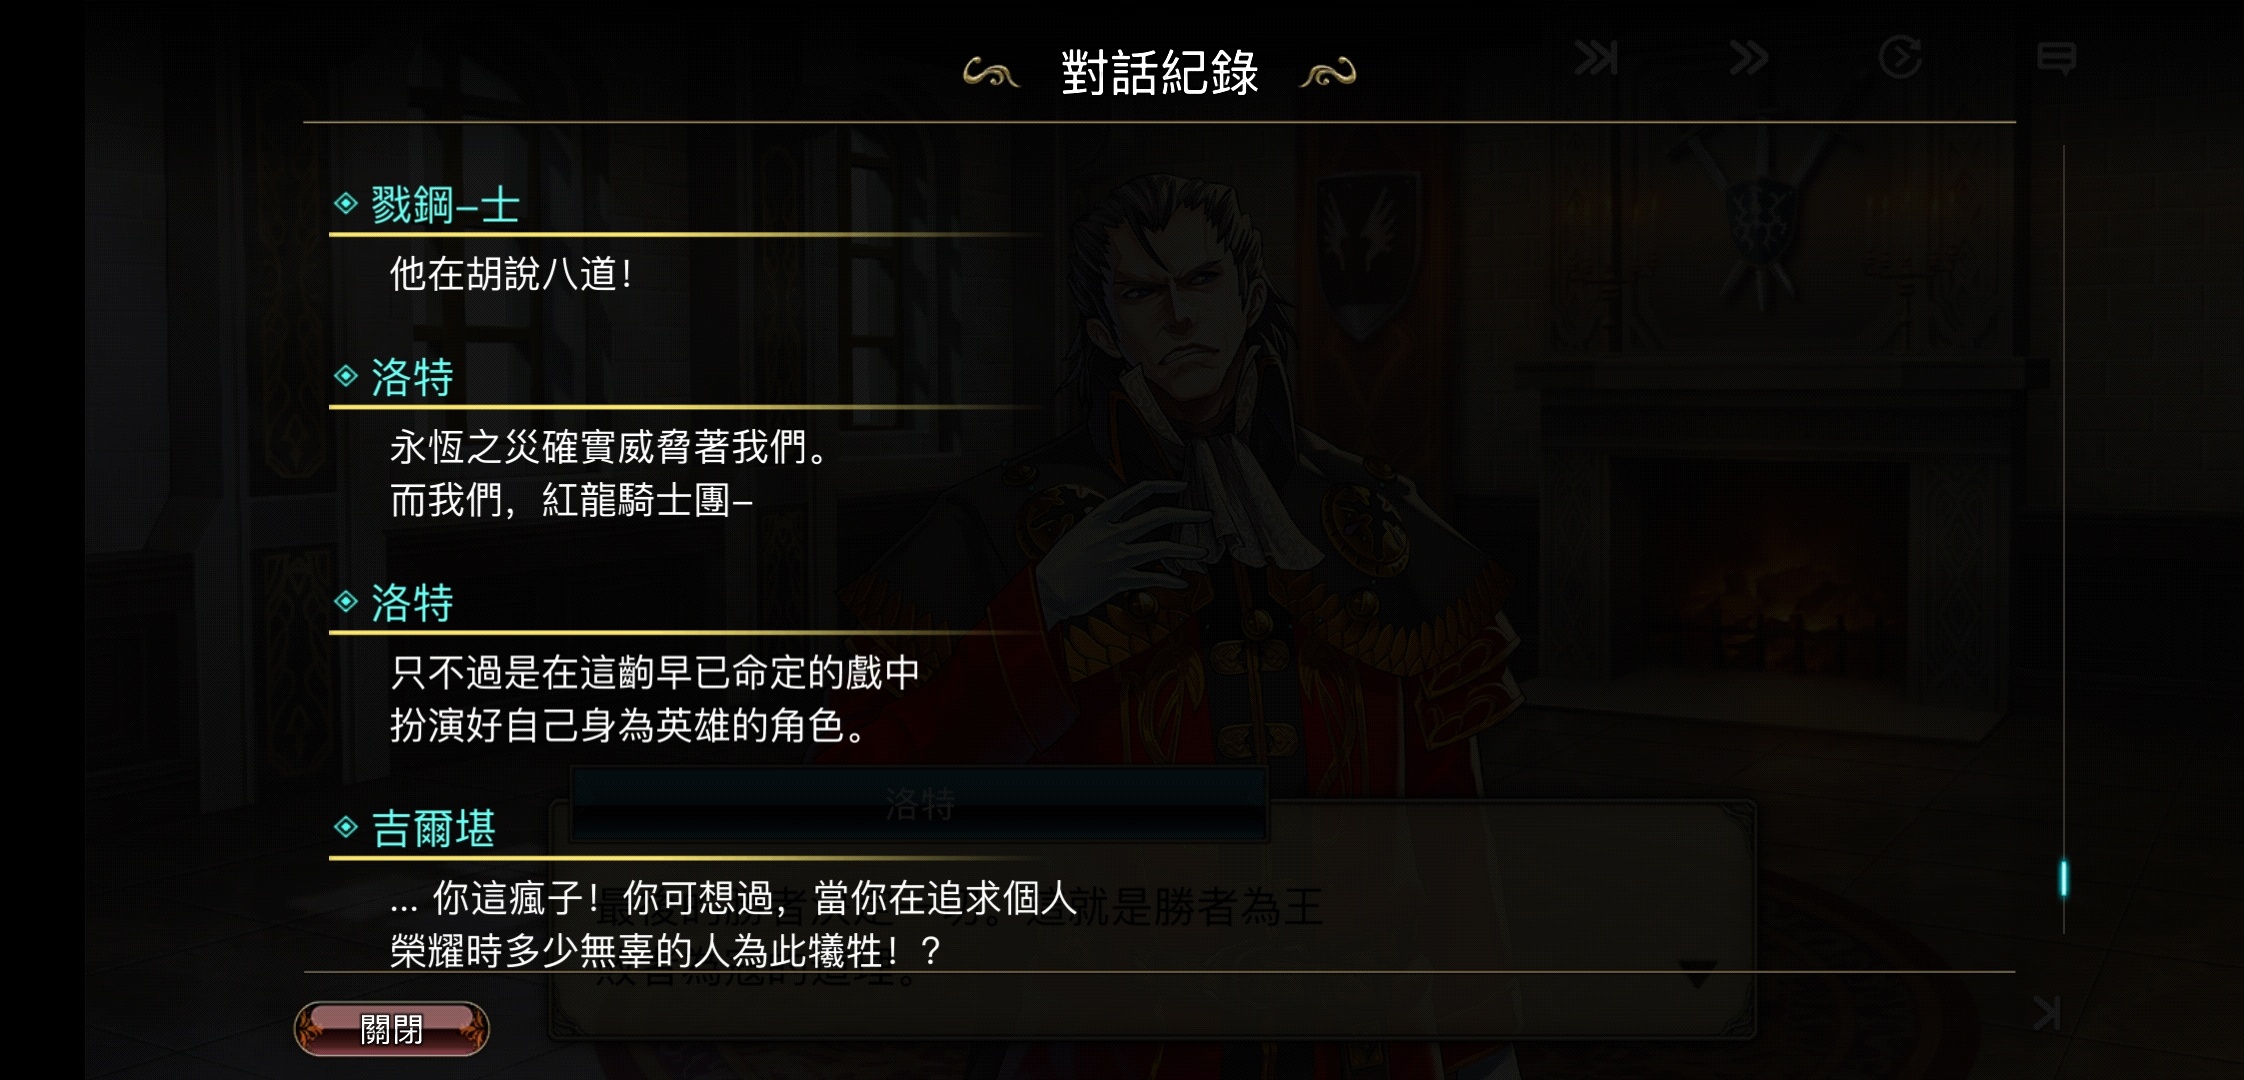Image resolution: width=2244 pixels, height=1080 pixels.
Task: Click the left gold swirl ornament by title
Action: pyautogui.click(x=991, y=73)
